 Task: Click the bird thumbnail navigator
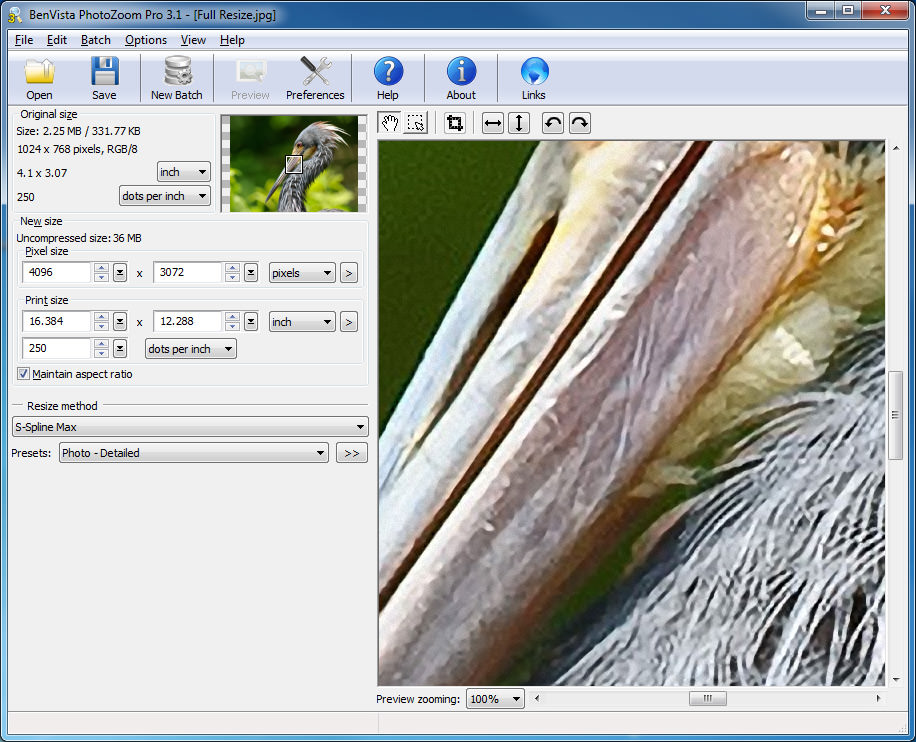(x=292, y=162)
